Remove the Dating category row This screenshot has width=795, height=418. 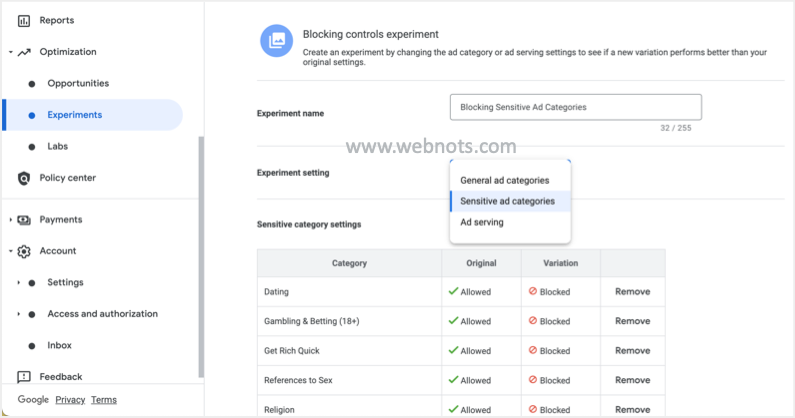pyautogui.click(x=632, y=292)
